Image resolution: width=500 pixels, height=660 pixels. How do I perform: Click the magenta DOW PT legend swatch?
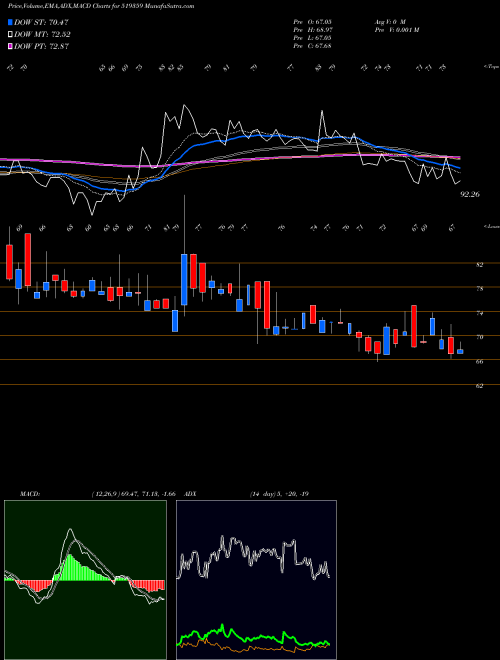tap(11, 46)
